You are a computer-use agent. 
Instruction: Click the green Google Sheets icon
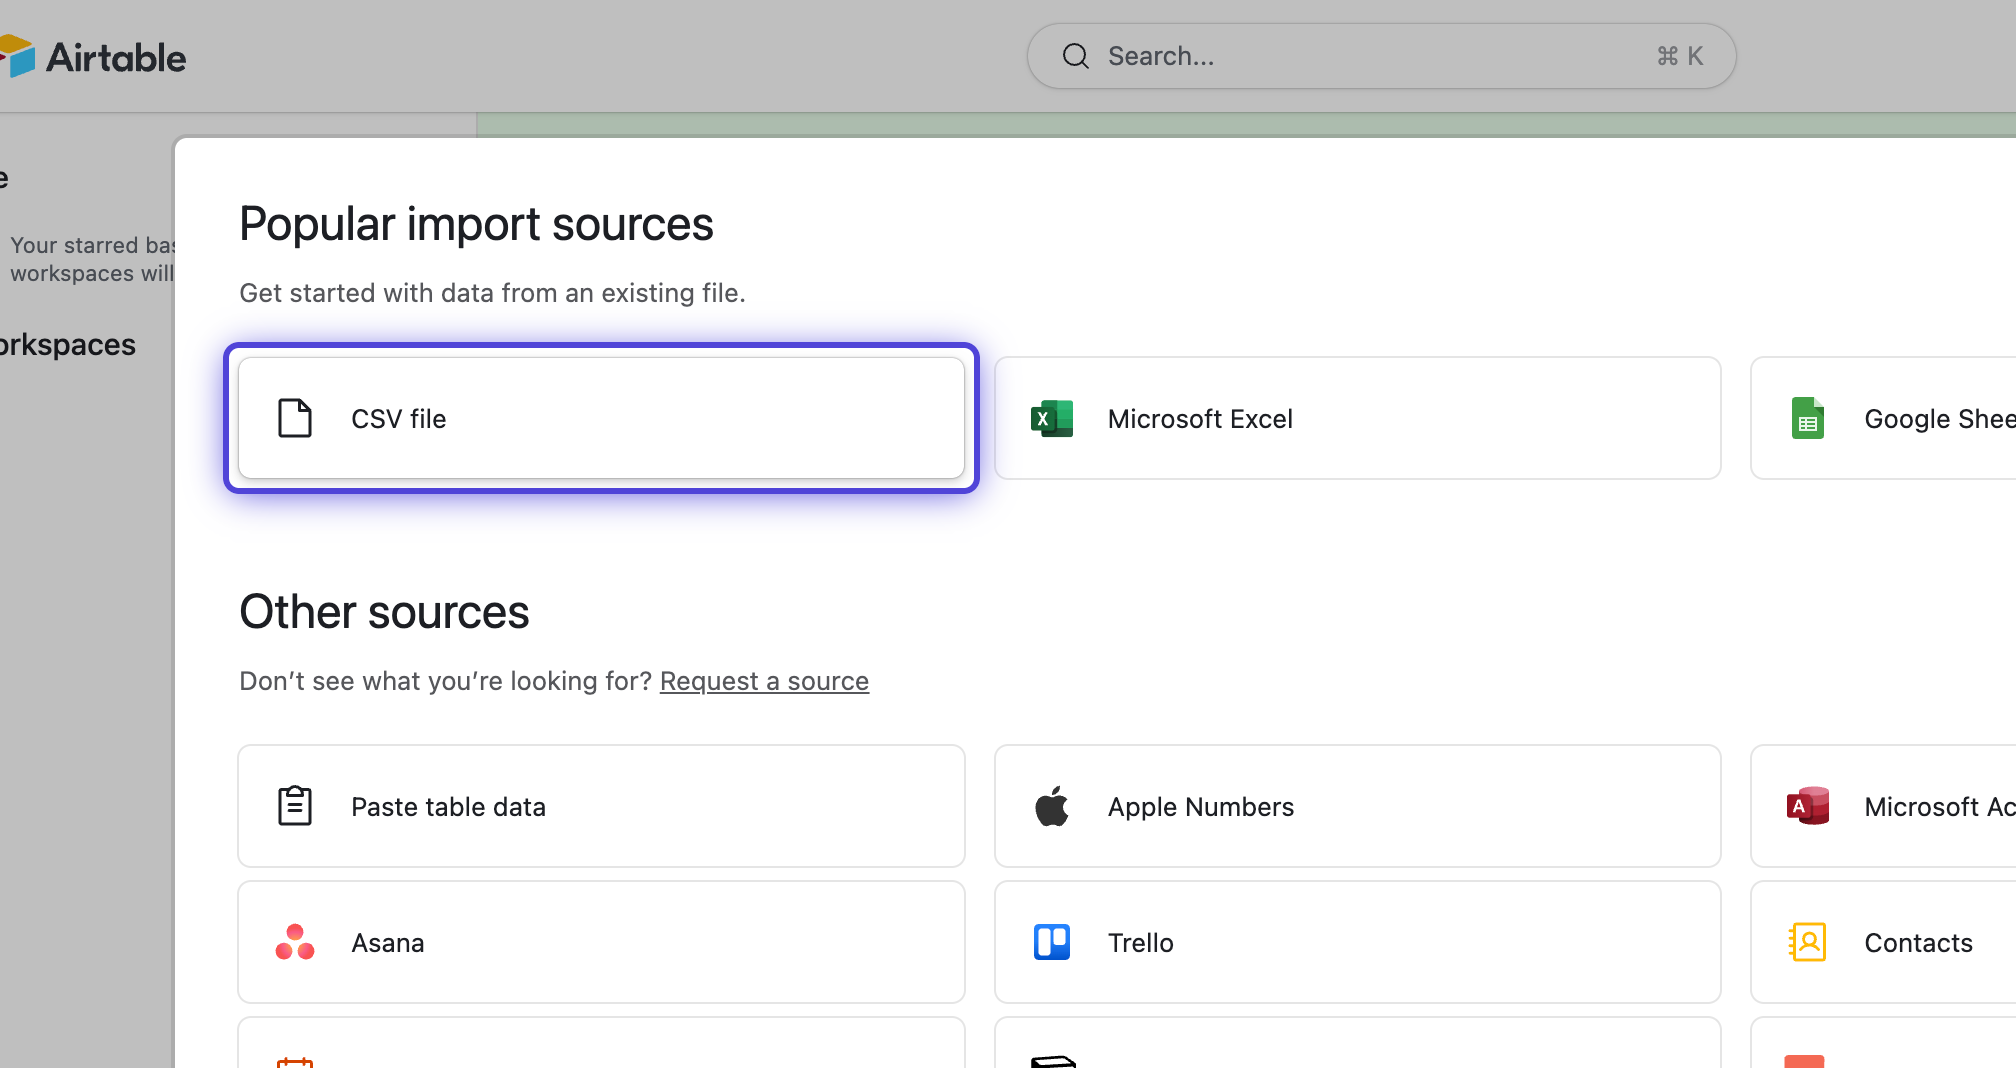click(x=1807, y=418)
